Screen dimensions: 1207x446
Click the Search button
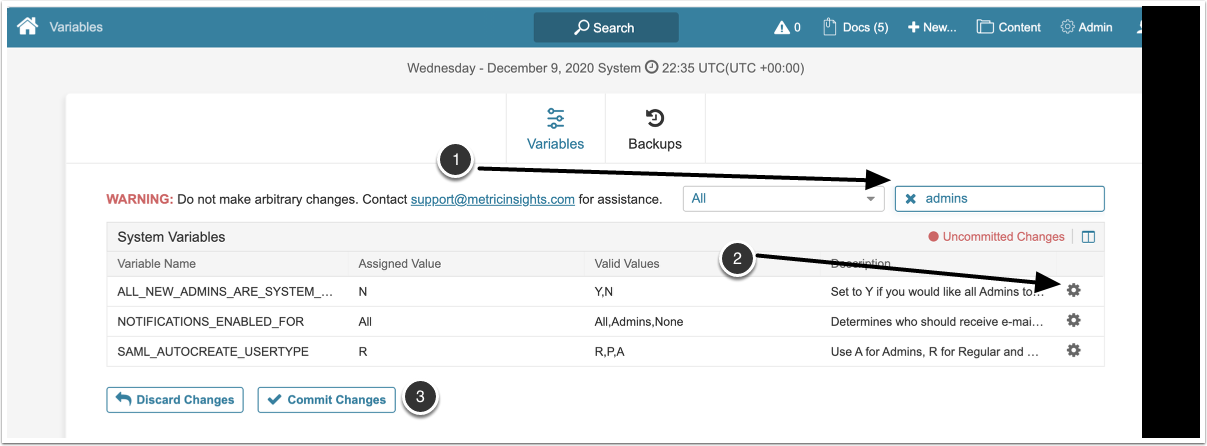pos(606,28)
